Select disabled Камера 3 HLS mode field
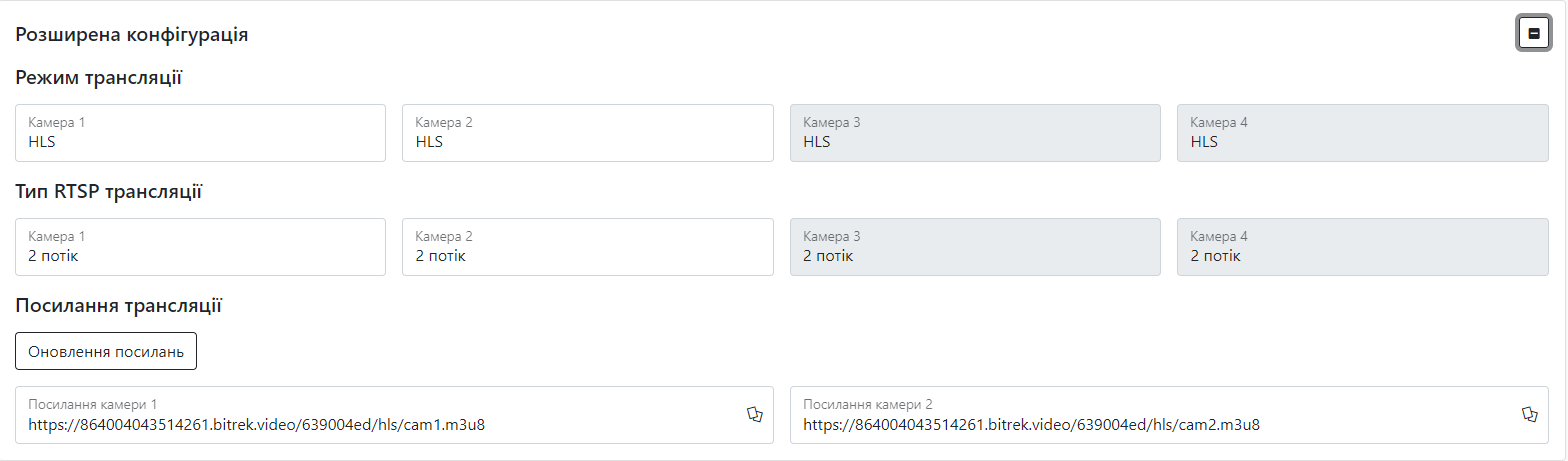Screen dimensions: 1568x461 975,133
